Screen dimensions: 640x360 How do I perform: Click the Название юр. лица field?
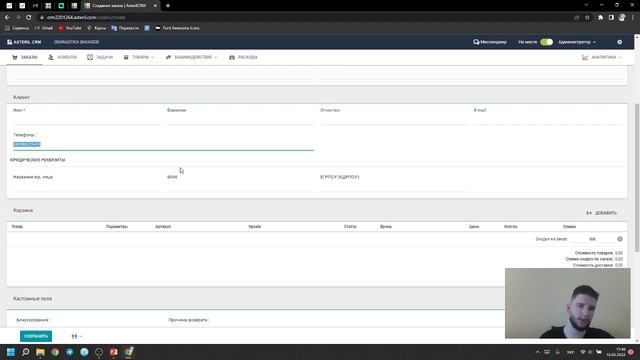click(x=86, y=186)
